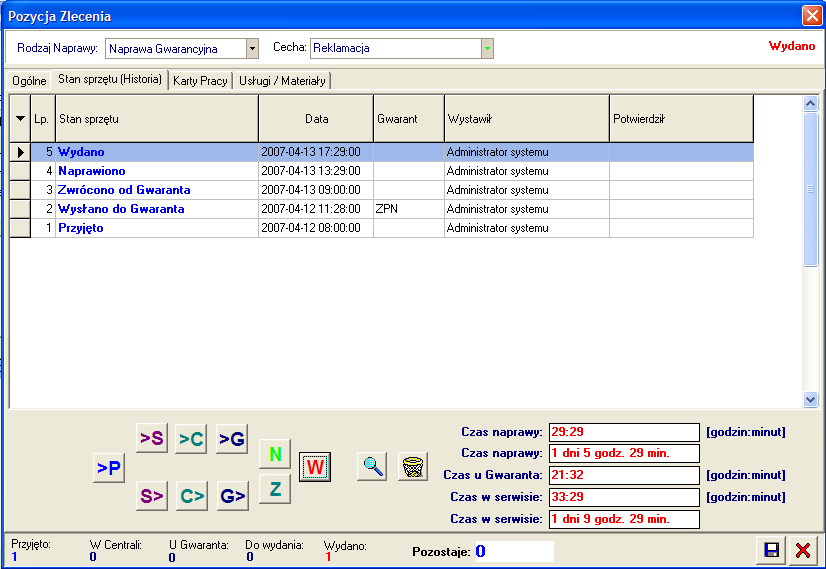Screen dimensions: 826x569
Task: Click the Czas w serwisie 33:29 field
Action: coord(624,497)
